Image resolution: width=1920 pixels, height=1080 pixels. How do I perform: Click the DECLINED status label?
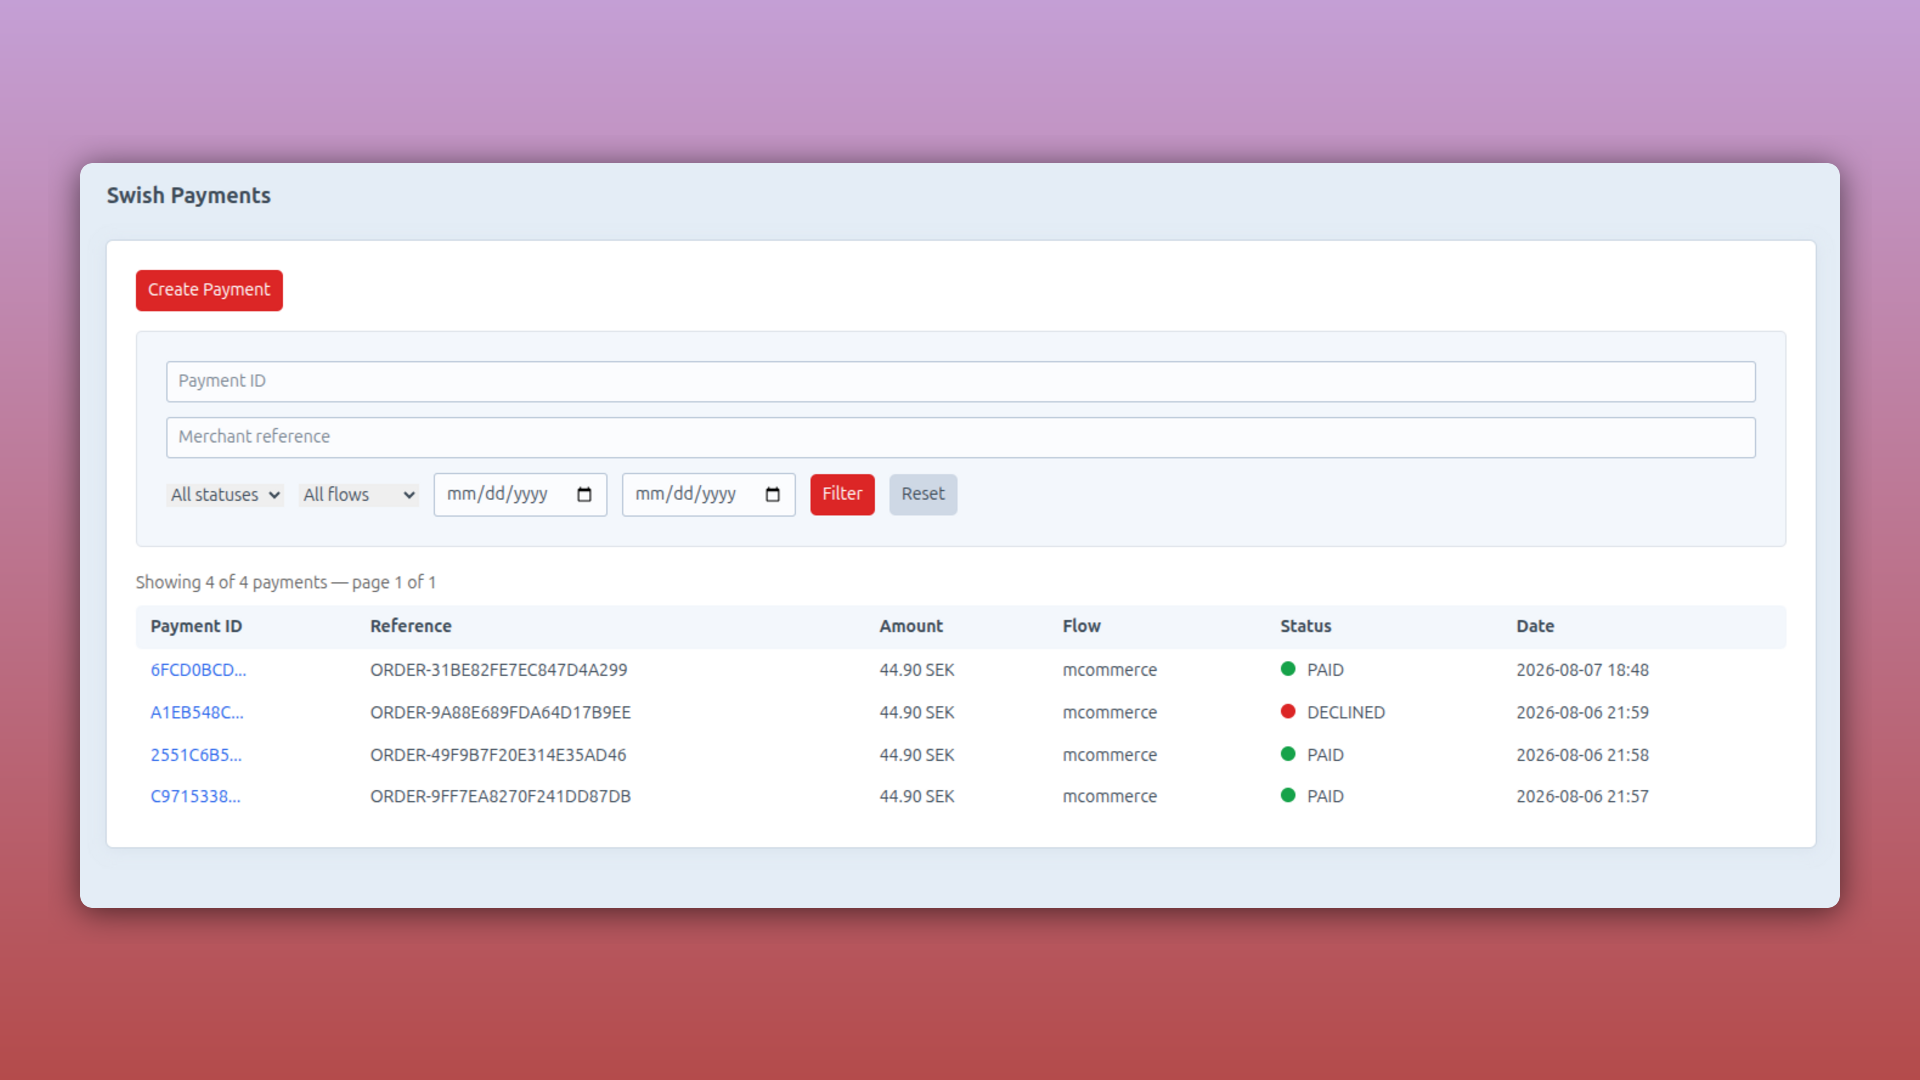pos(1346,713)
